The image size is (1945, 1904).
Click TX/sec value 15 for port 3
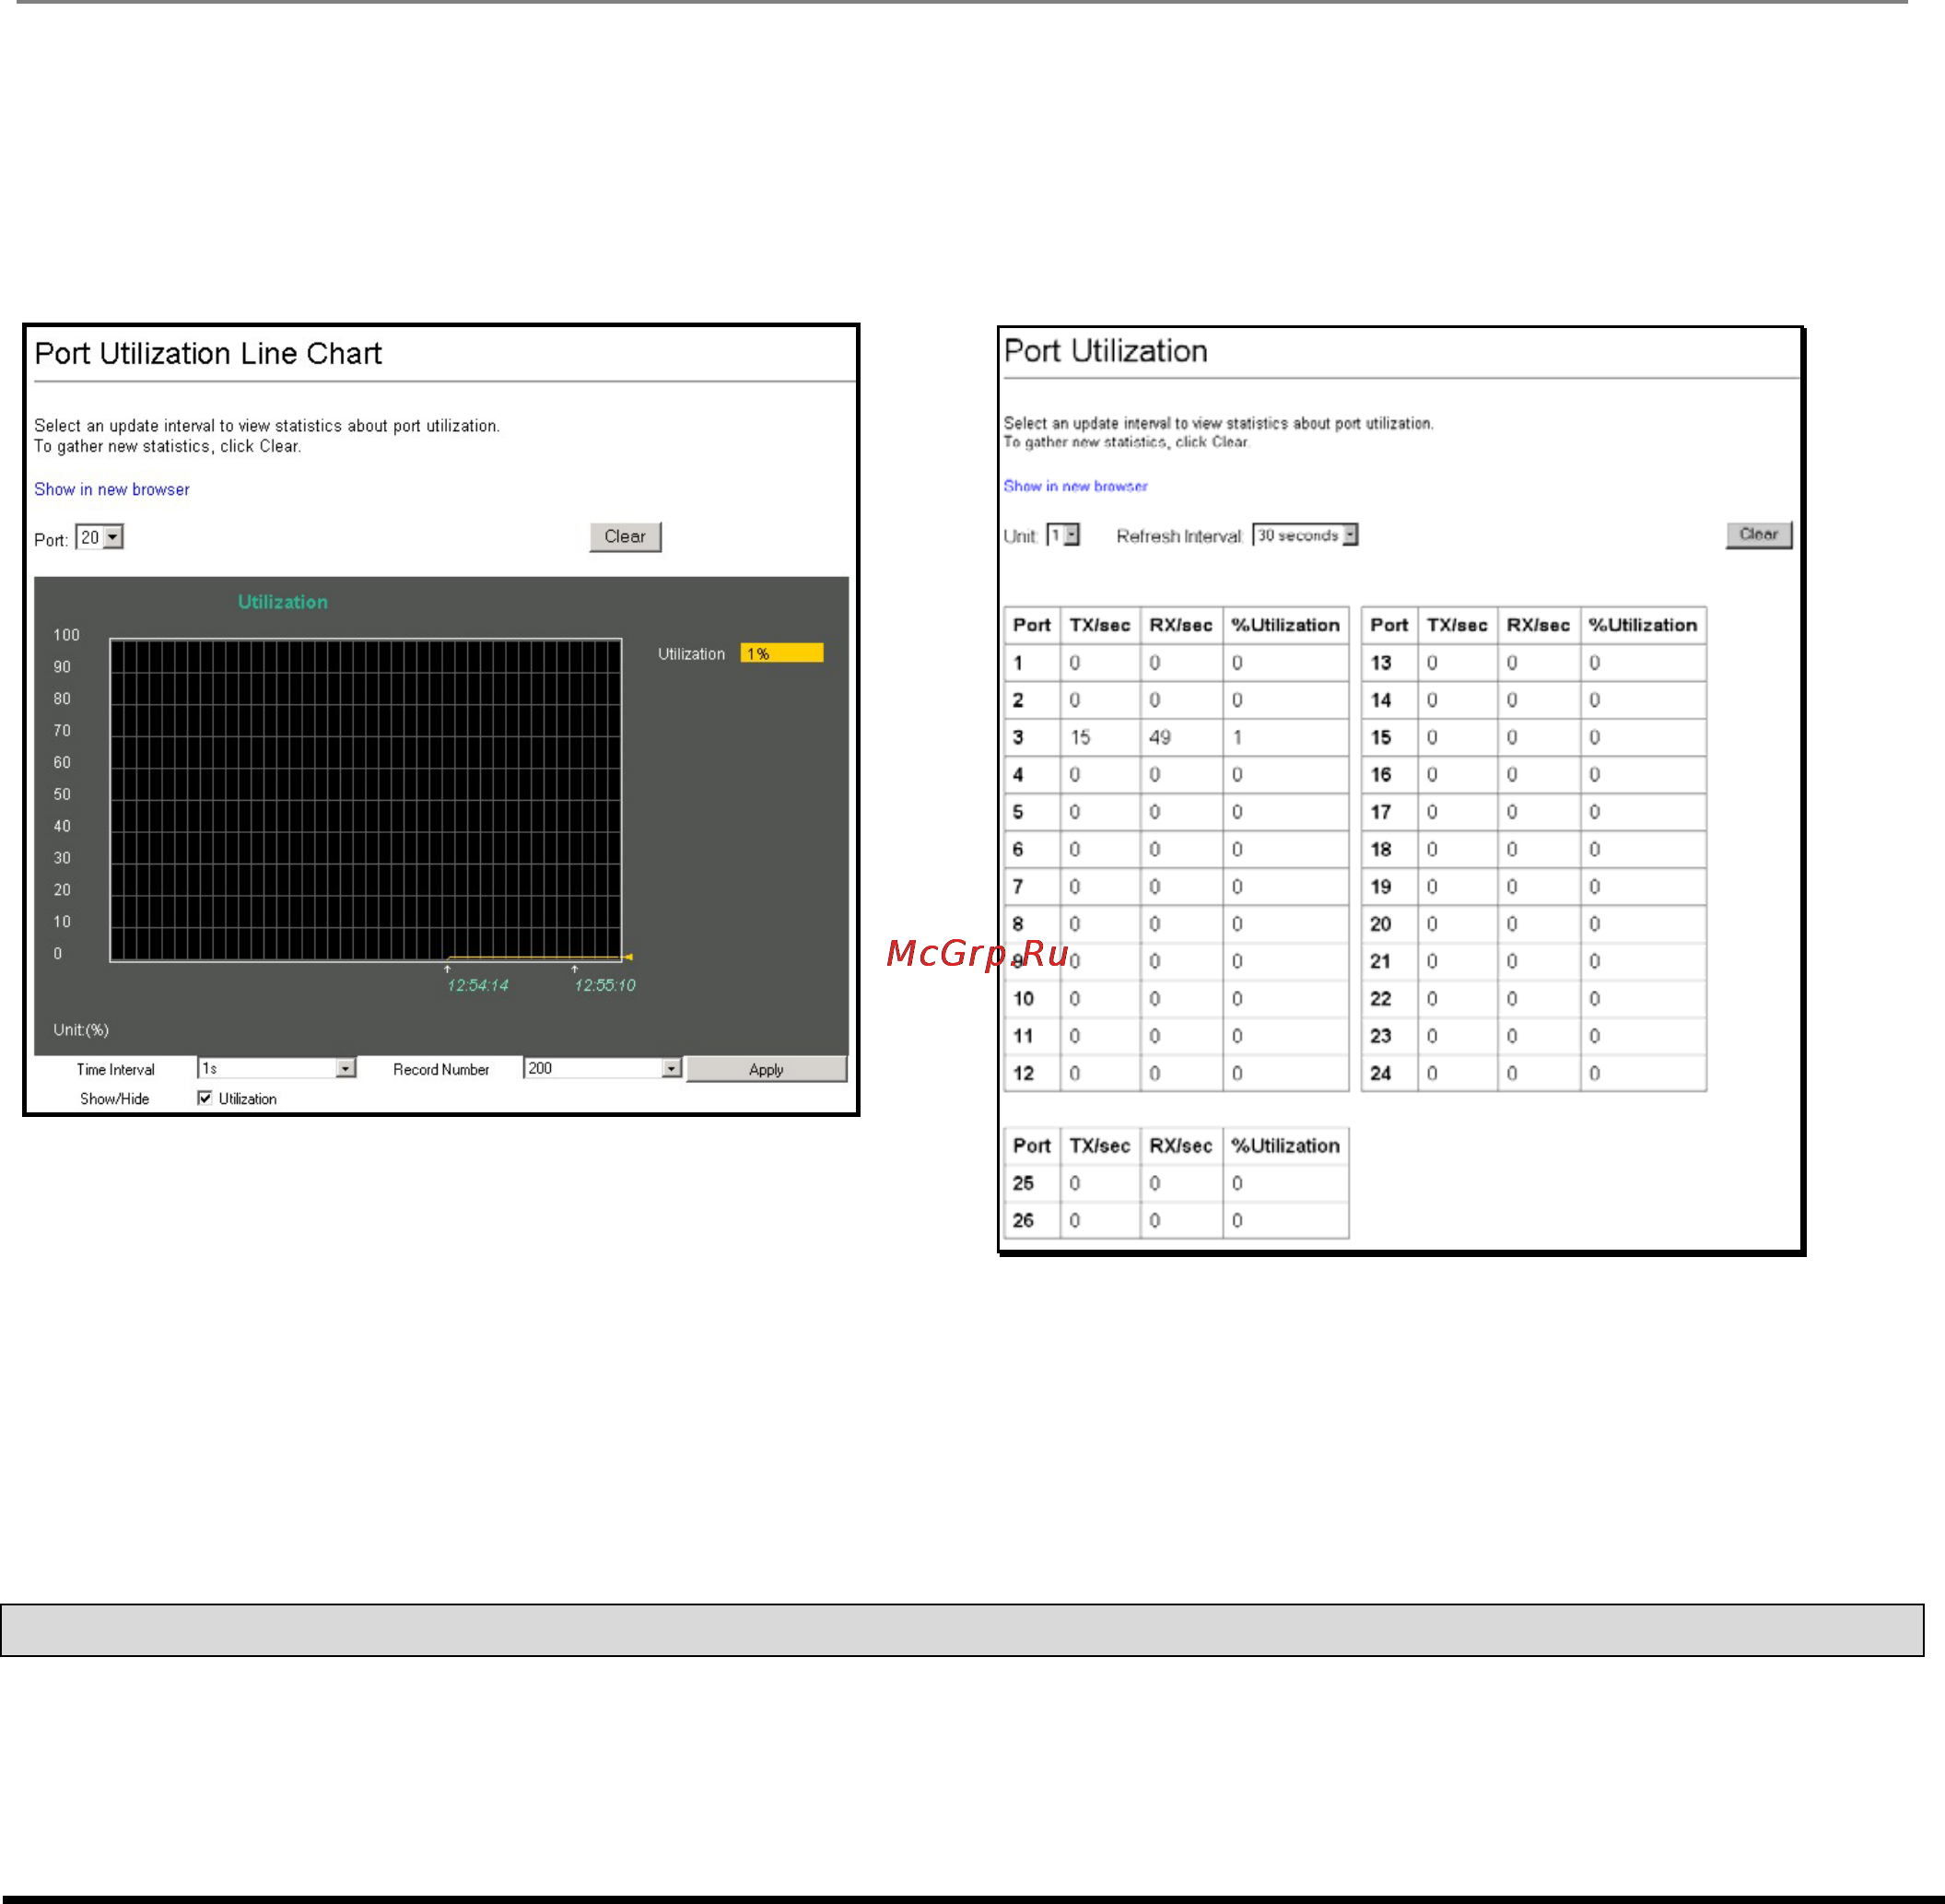[1080, 737]
